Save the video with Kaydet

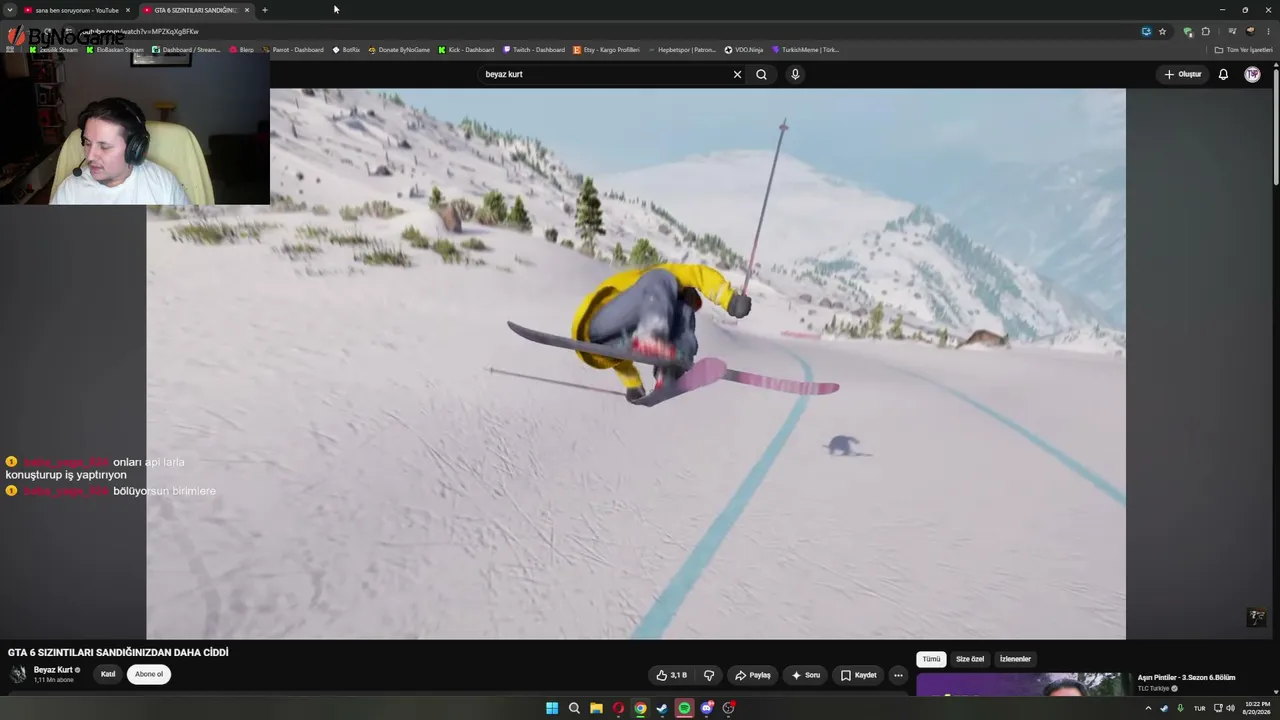point(858,675)
